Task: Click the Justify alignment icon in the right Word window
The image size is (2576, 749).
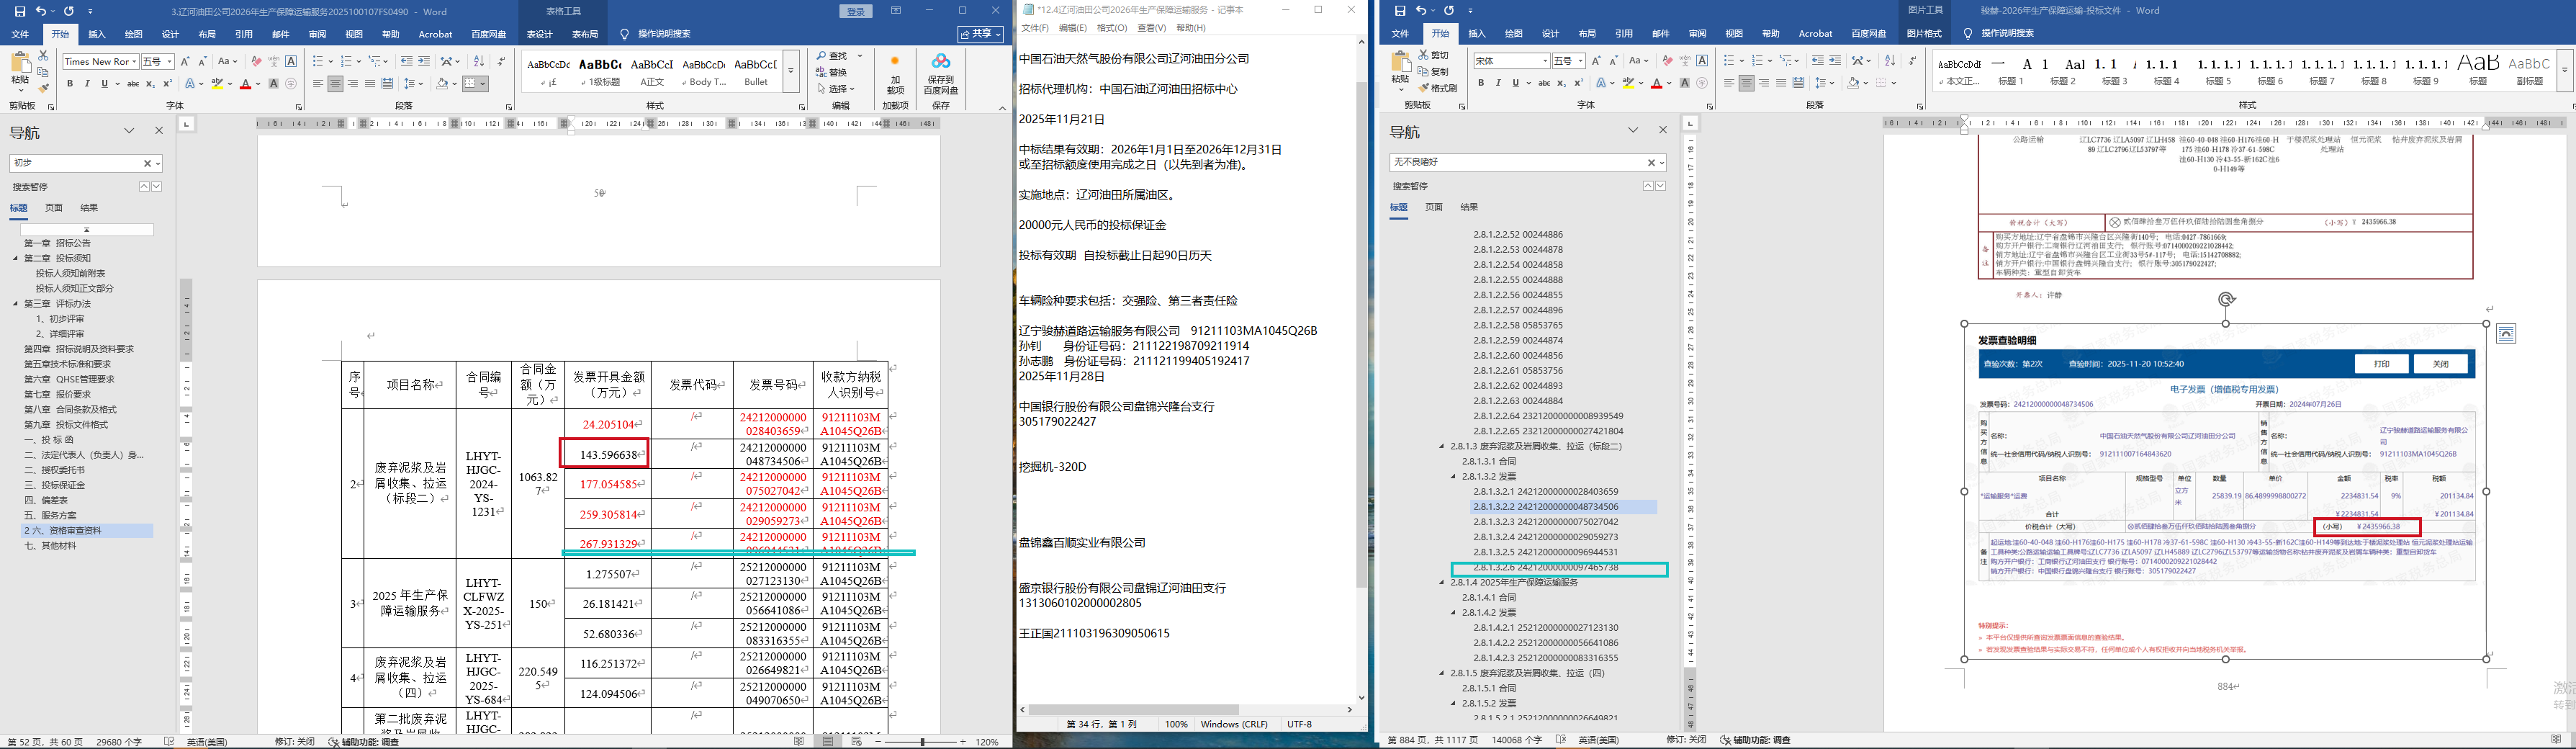Action: click(x=1781, y=83)
